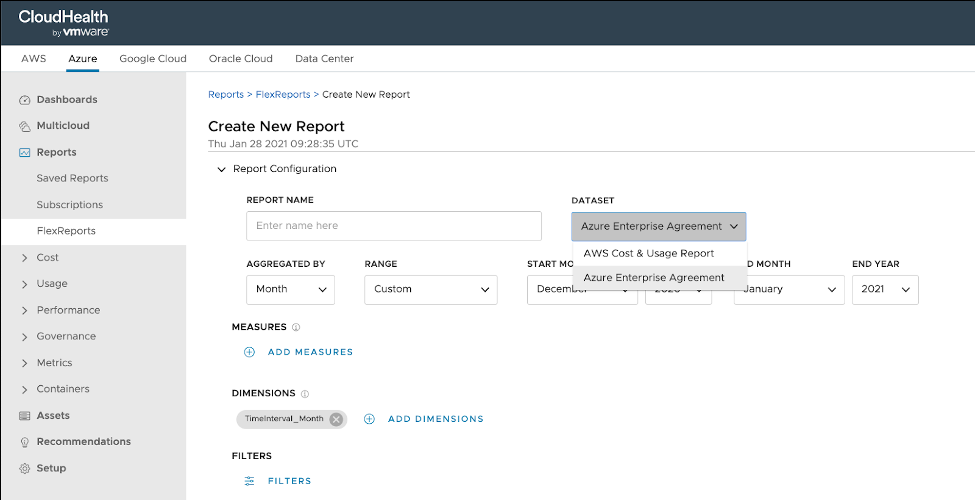Viewport: 977px width, 502px height.
Task: Click the Setup gear icon
Action: pos(24,468)
